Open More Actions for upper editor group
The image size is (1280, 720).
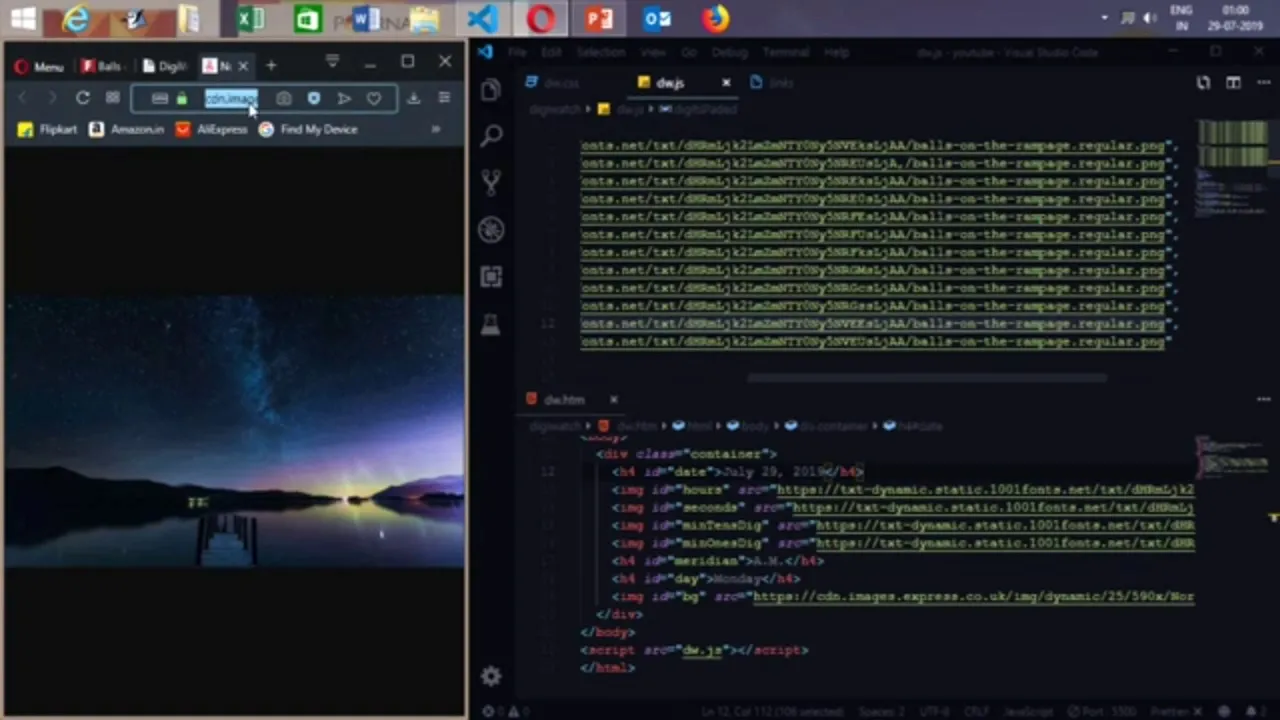click(x=1263, y=83)
